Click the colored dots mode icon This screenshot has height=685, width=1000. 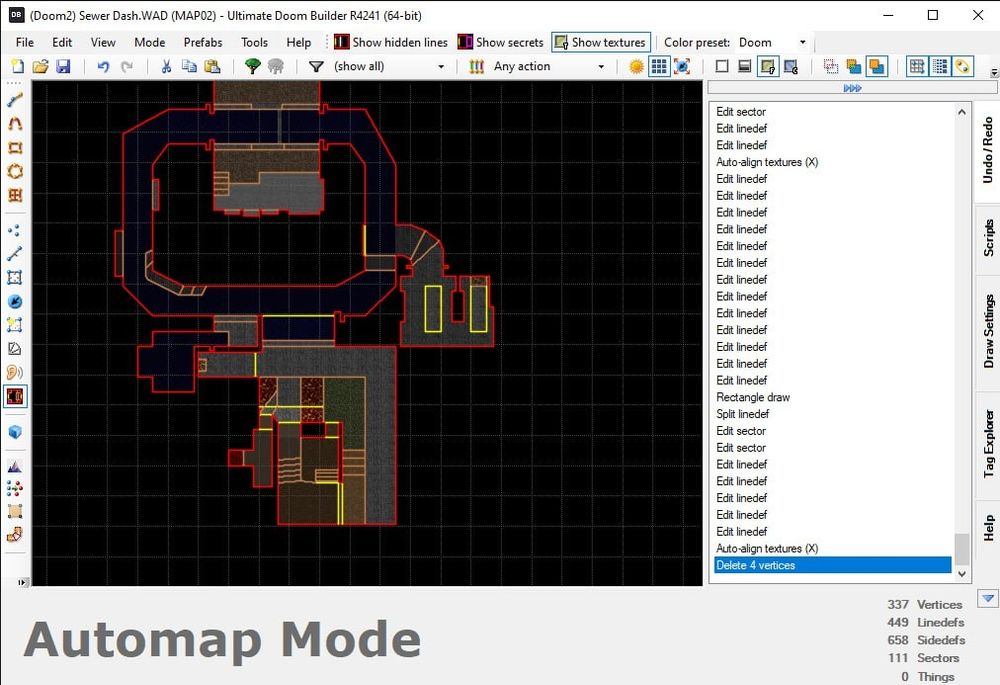pyautogui.click(x=15, y=489)
